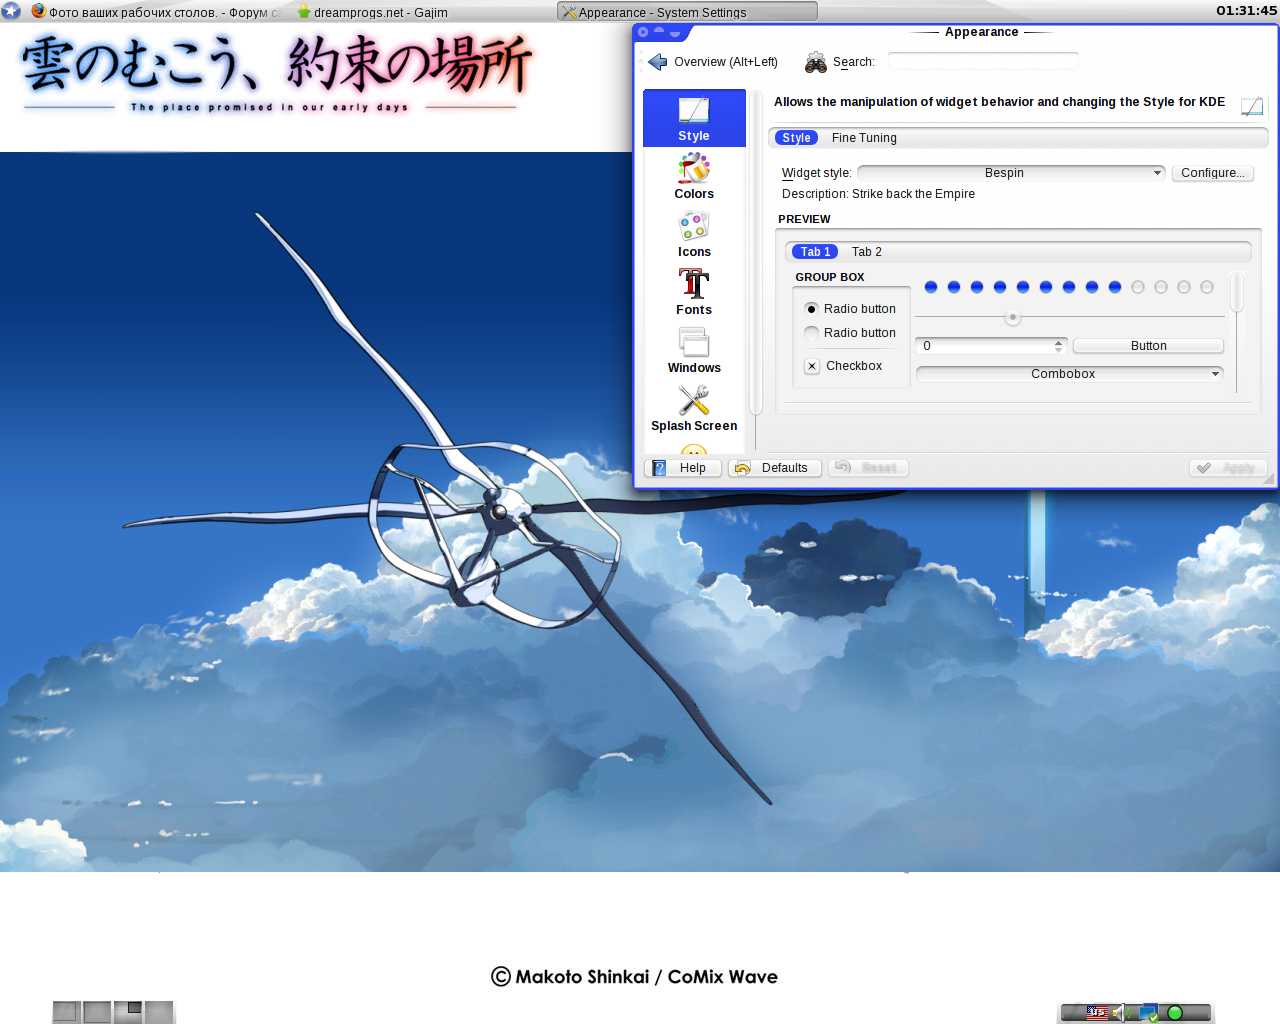The width and height of the screenshot is (1280, 1024).
Task: Click the binoculars search icon
Action: point(816,62)
